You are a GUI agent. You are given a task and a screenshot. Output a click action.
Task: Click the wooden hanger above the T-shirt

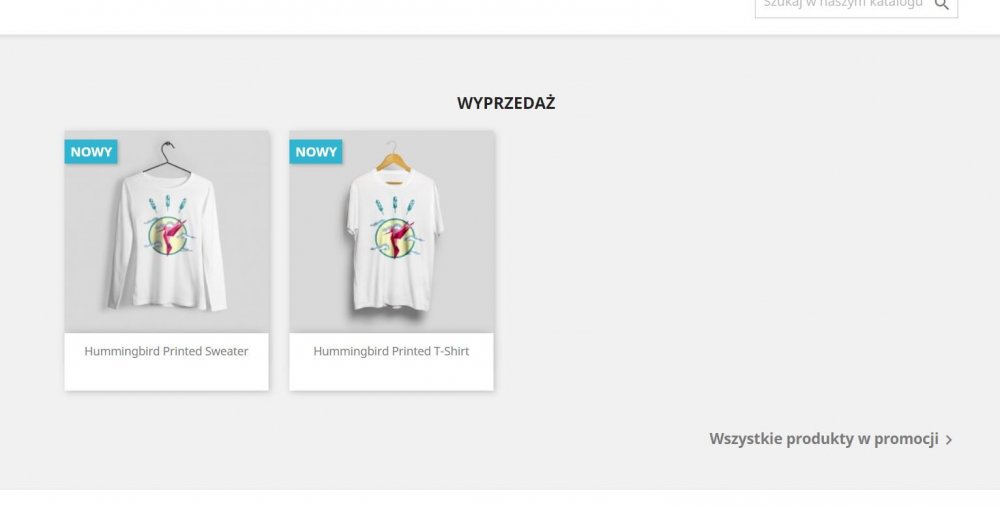point(393,157)
